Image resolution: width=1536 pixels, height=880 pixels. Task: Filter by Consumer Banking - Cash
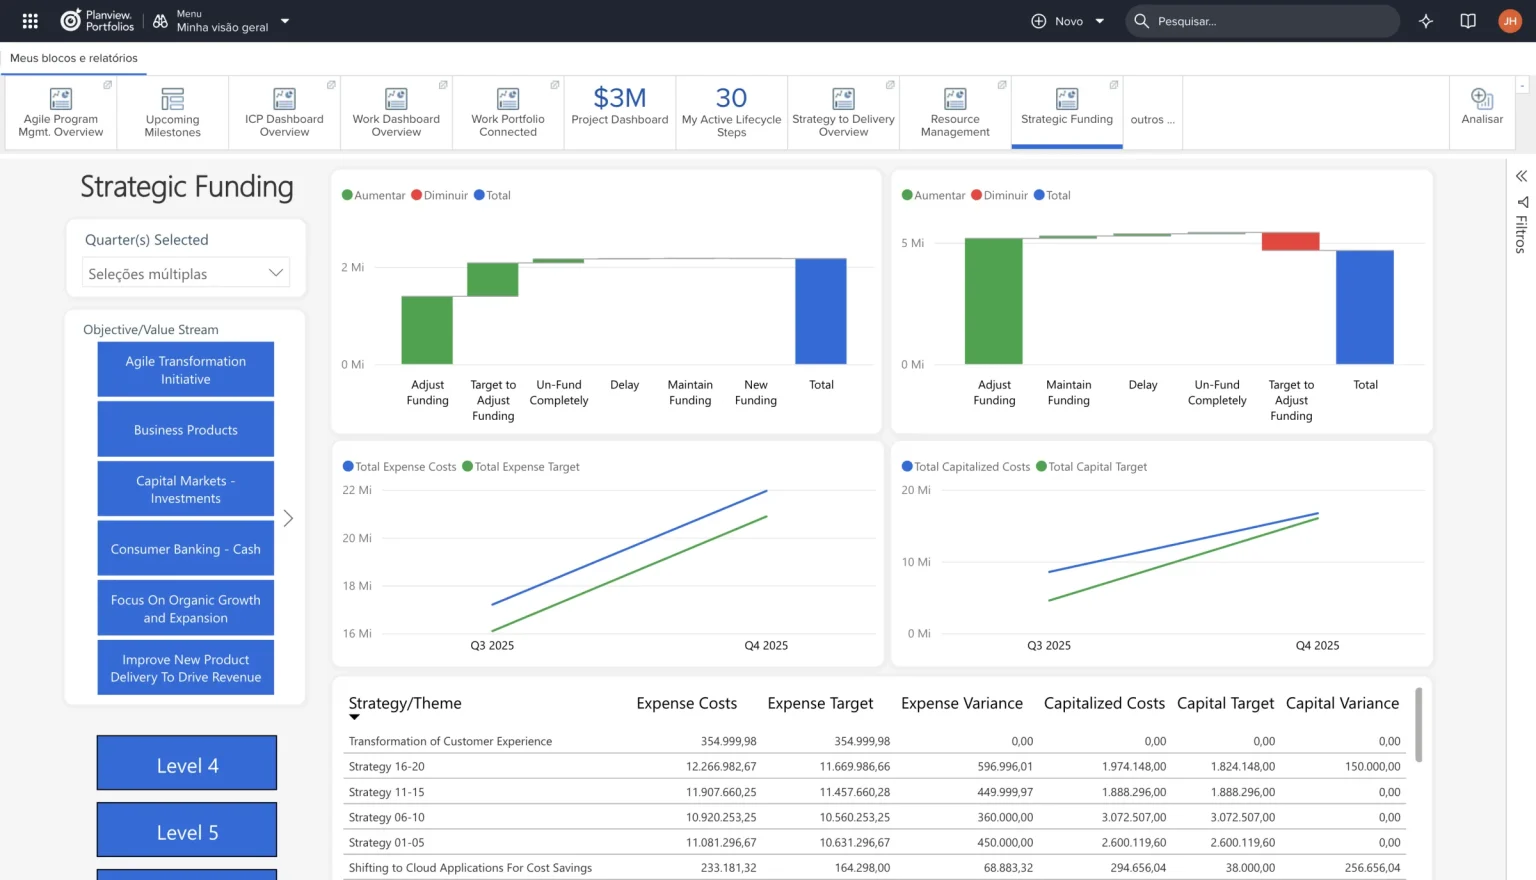(x=186, y=549)
